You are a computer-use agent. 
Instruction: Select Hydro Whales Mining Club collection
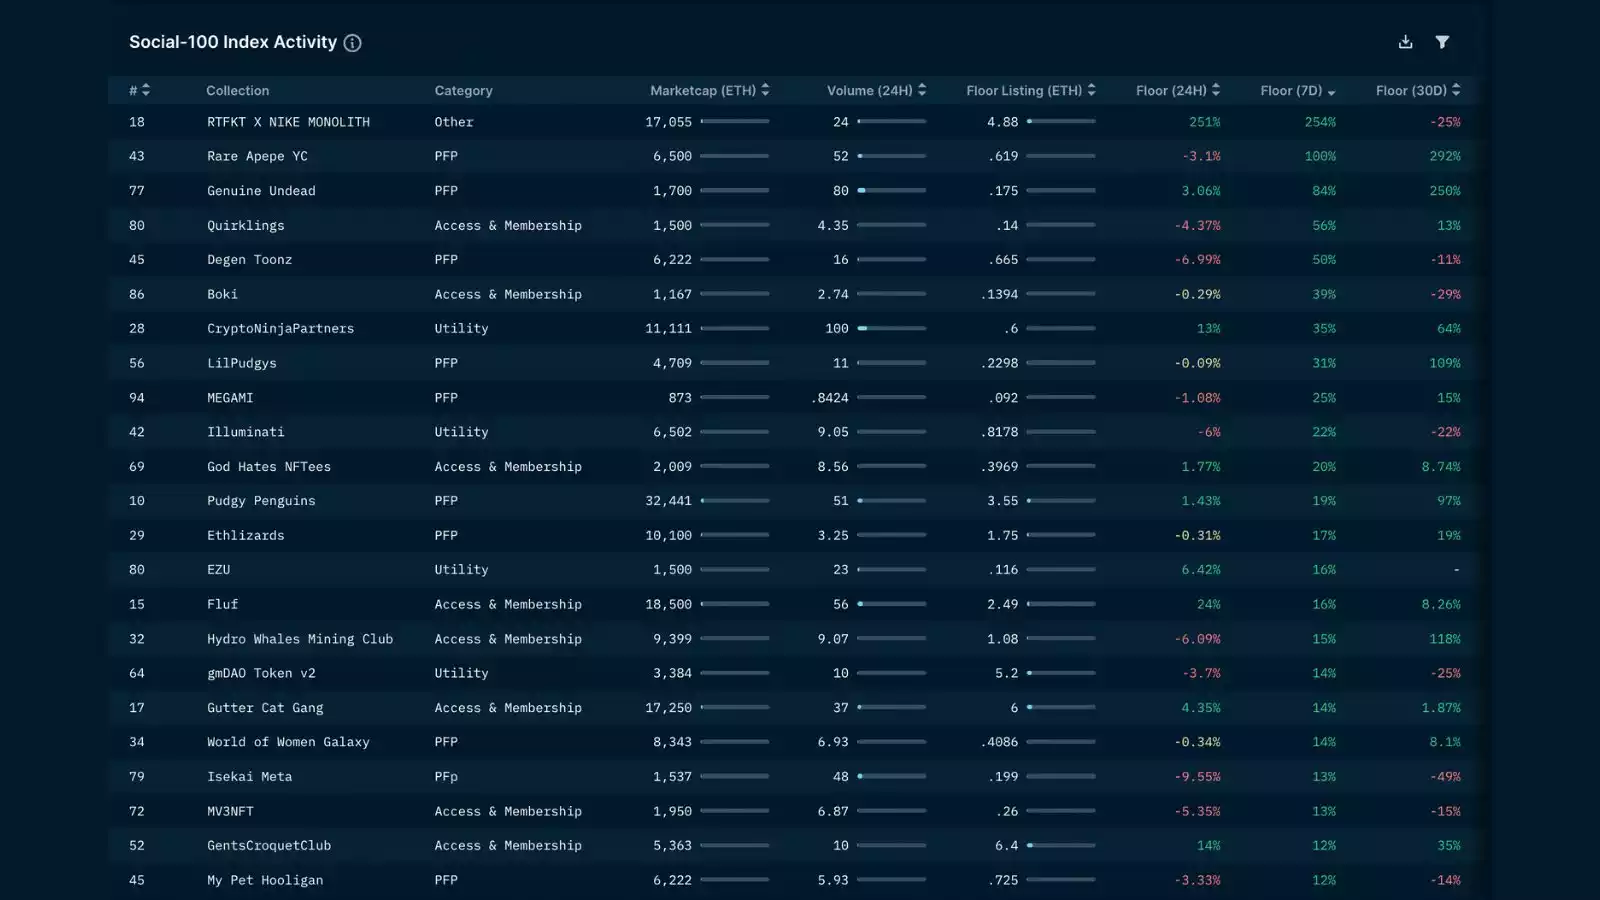[x=300, y=639]
